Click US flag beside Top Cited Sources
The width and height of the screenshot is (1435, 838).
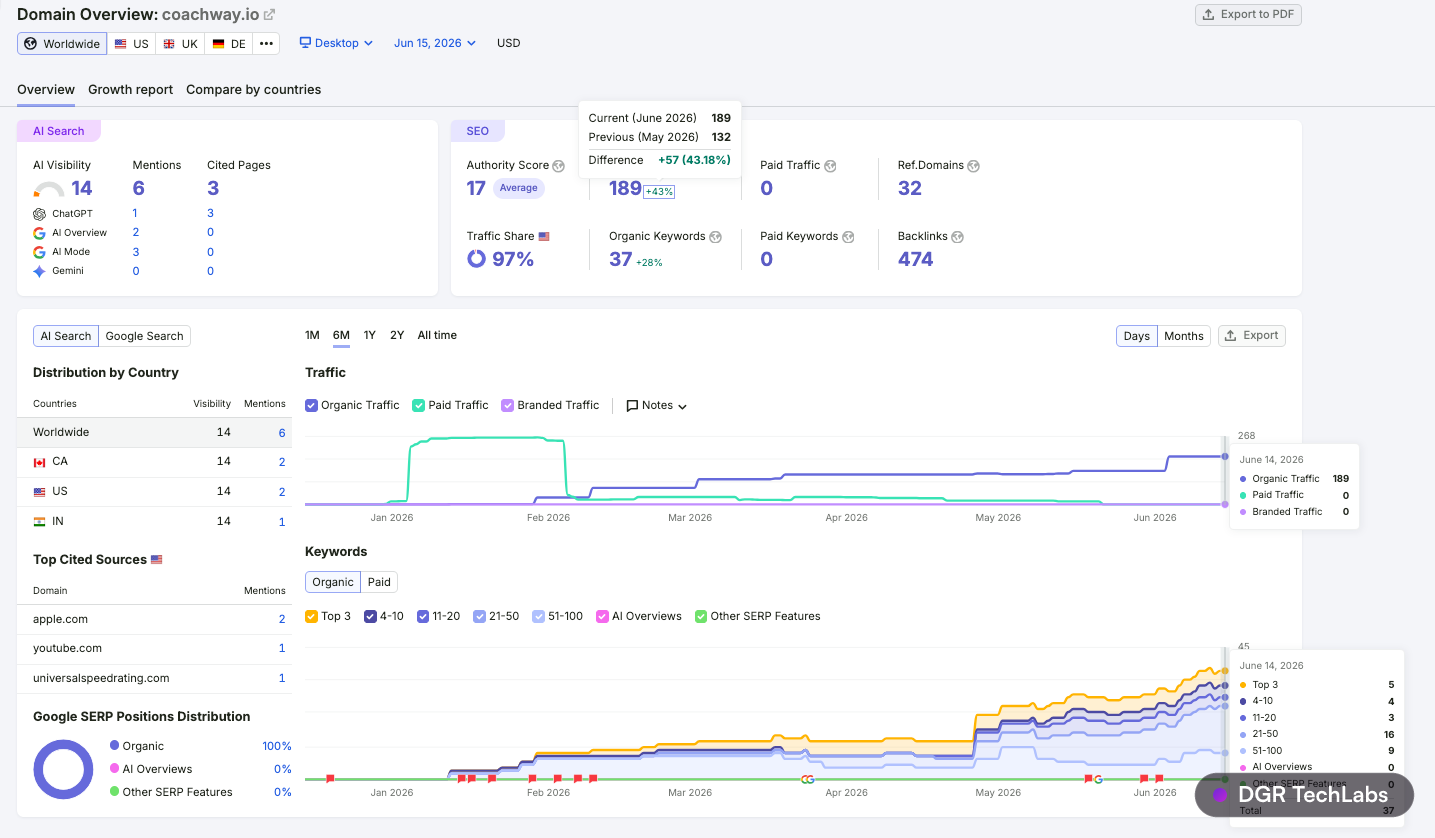coord(156,560)
